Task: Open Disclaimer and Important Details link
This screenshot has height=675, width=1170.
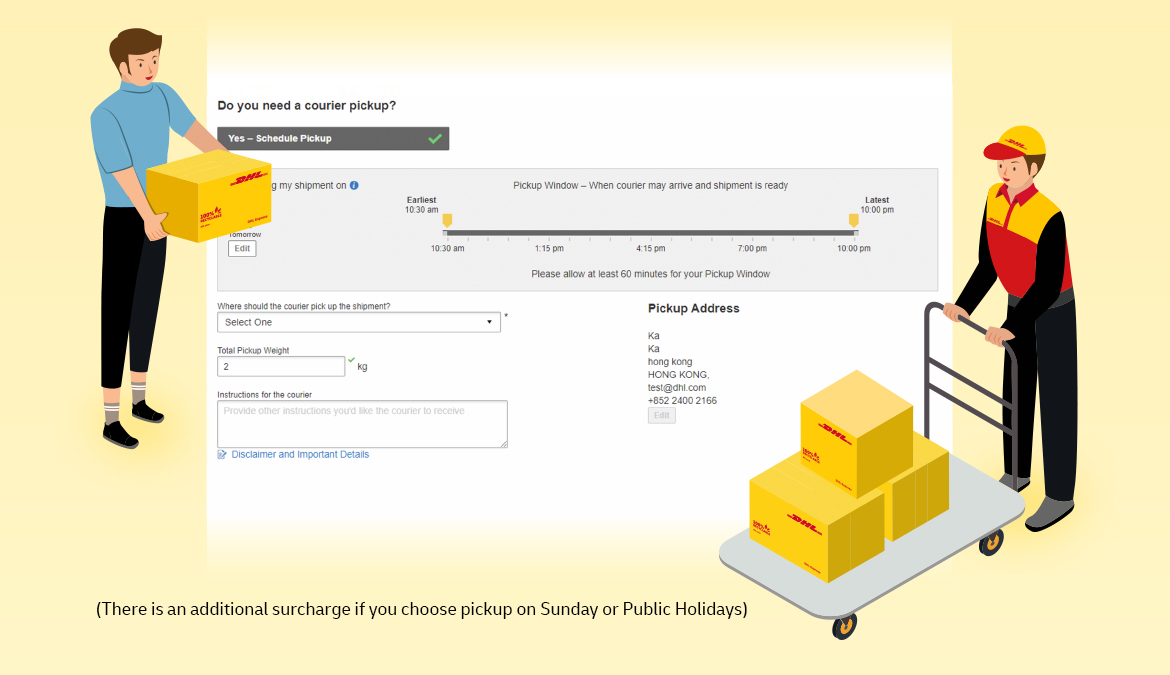Action: tap(300, 454)
